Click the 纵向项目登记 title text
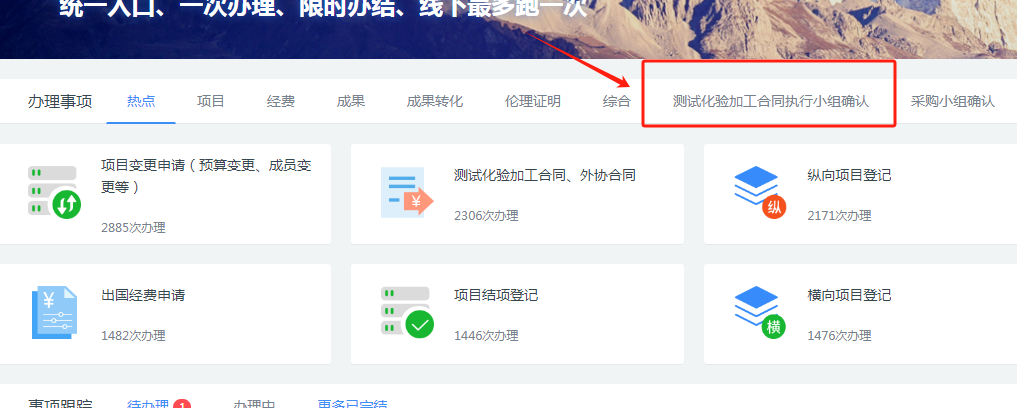This screenshot has height=408, width=1017. pos(849,175)
